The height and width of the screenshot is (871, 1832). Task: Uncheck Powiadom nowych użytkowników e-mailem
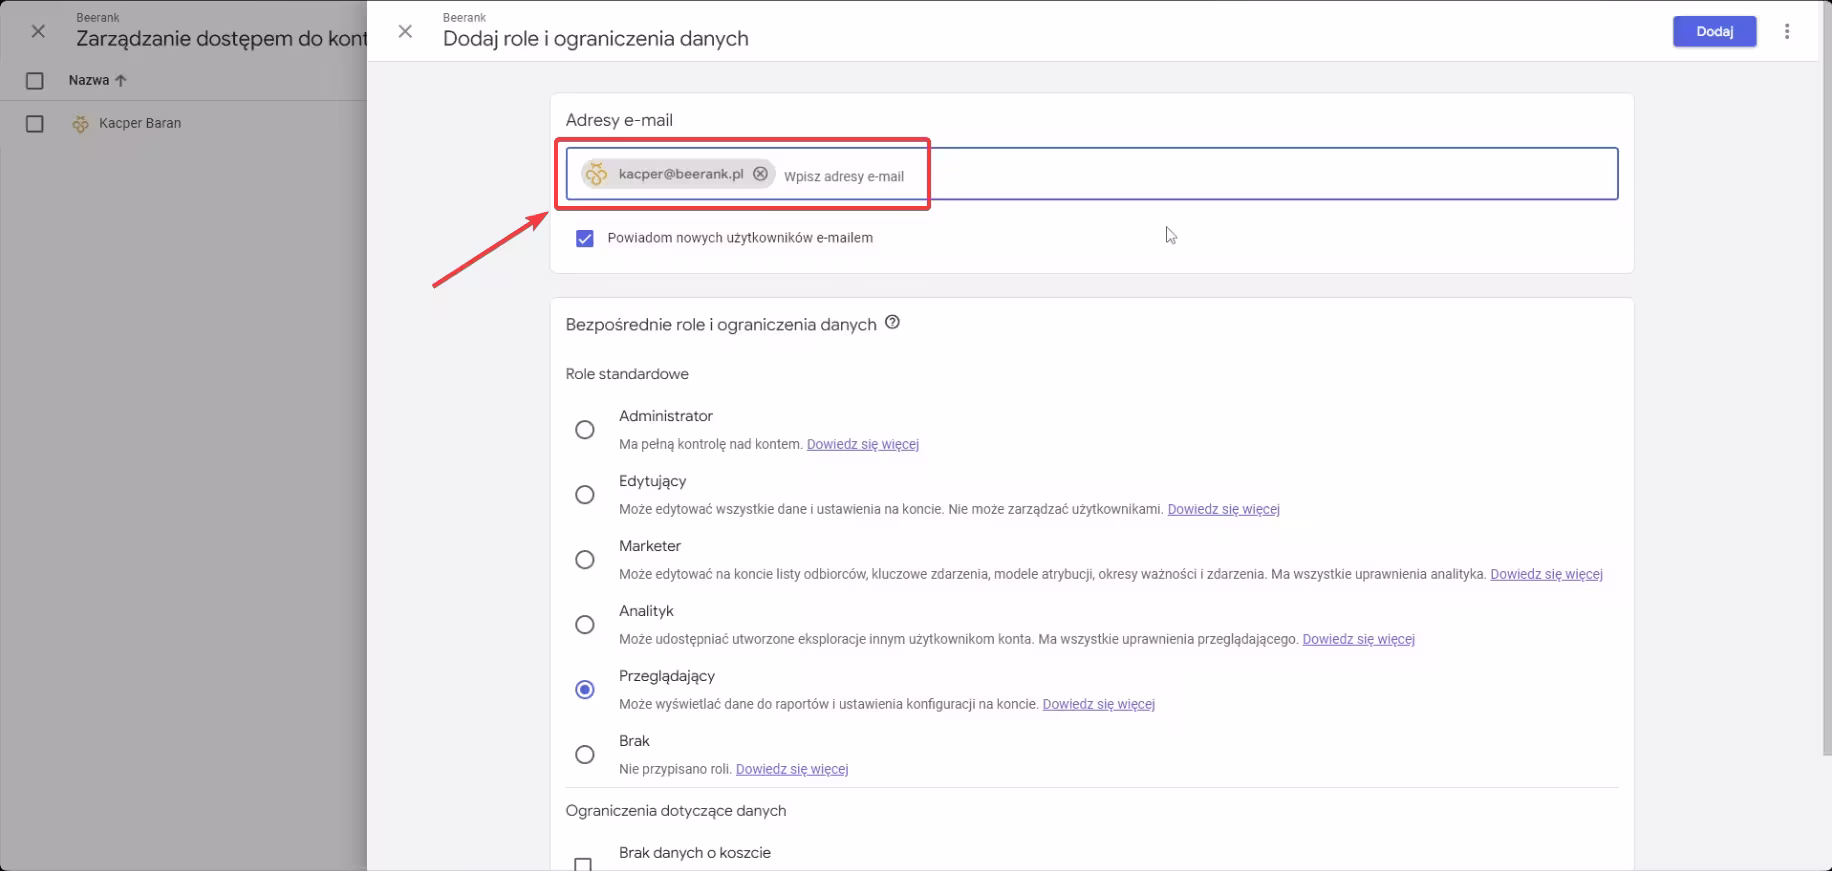[585, 238]
